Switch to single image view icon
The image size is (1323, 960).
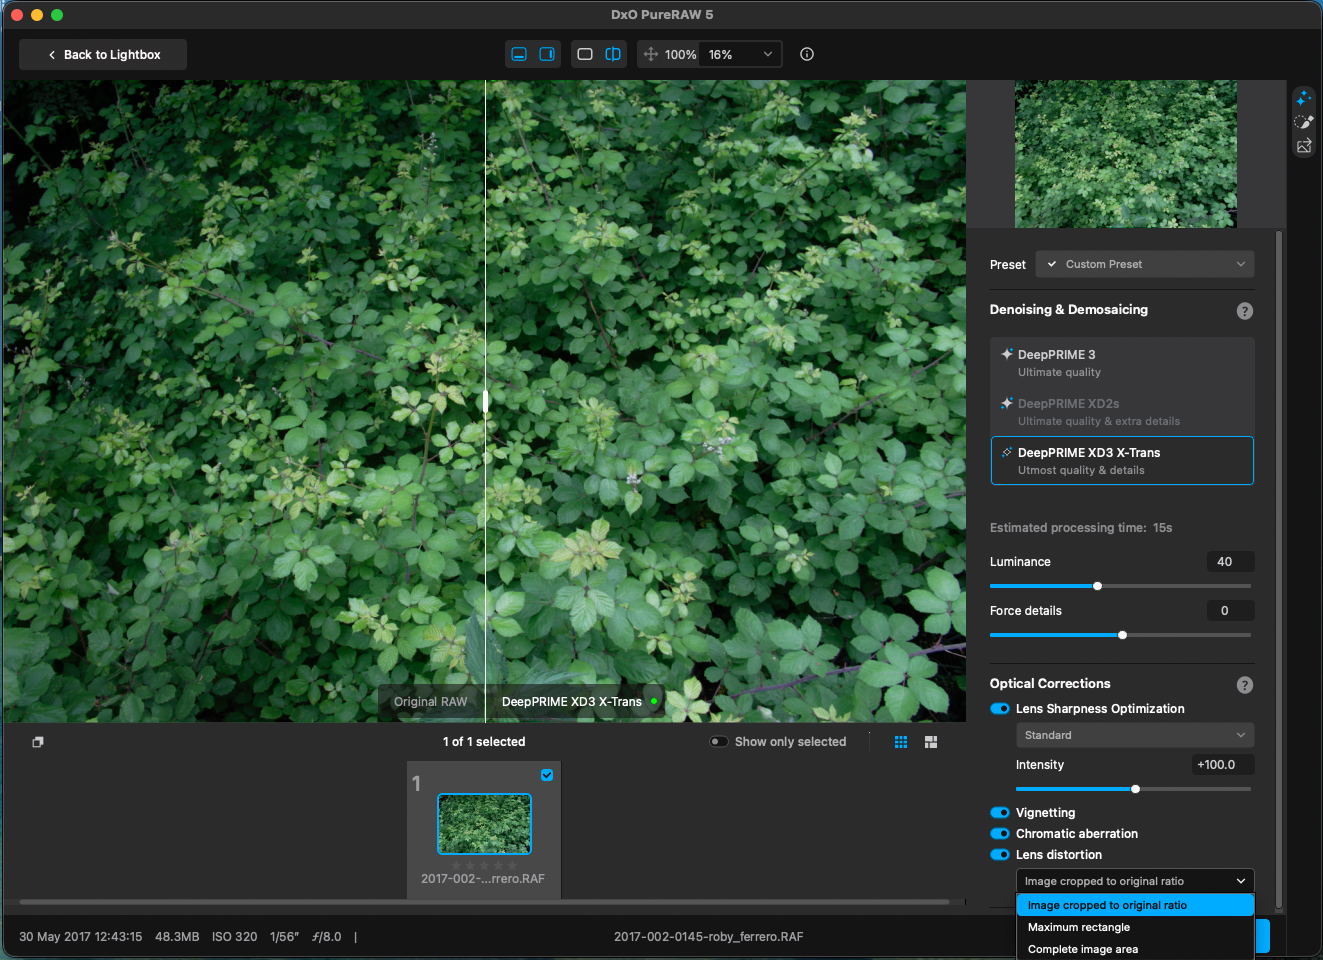point(585,54)
